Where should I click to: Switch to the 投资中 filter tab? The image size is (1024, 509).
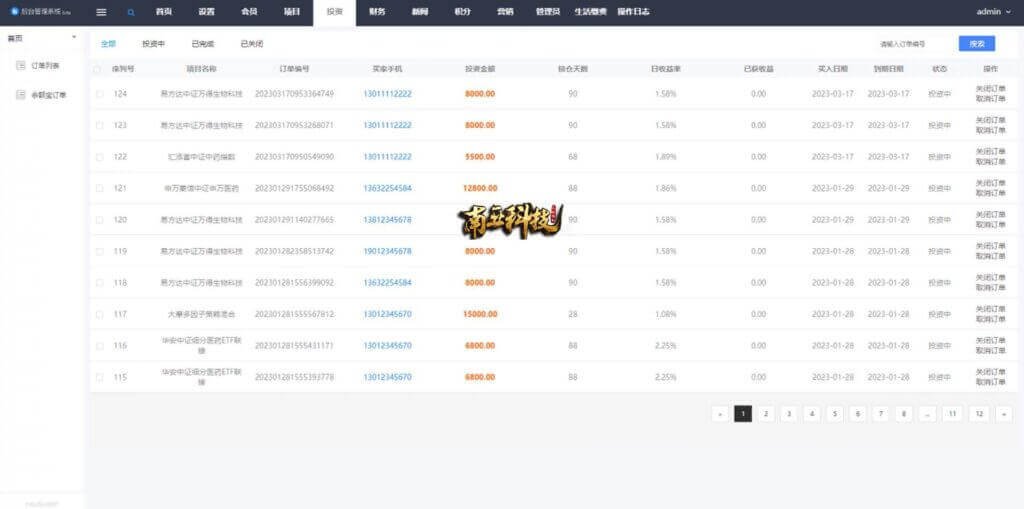(153, 44)
